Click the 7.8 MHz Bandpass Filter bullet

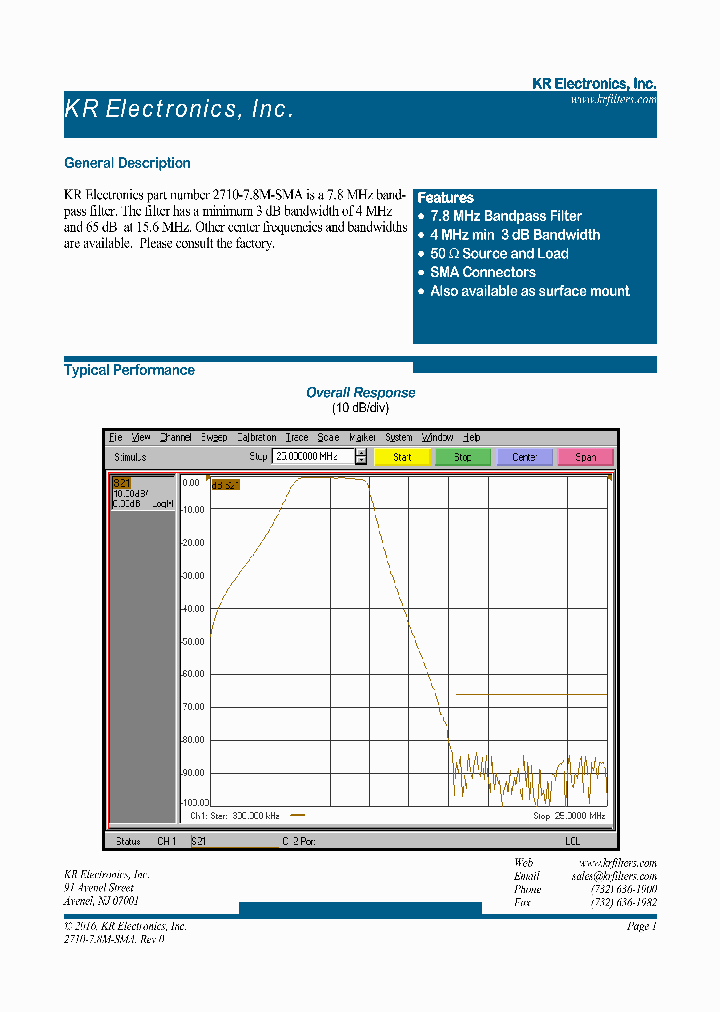(x=506, y=216)
